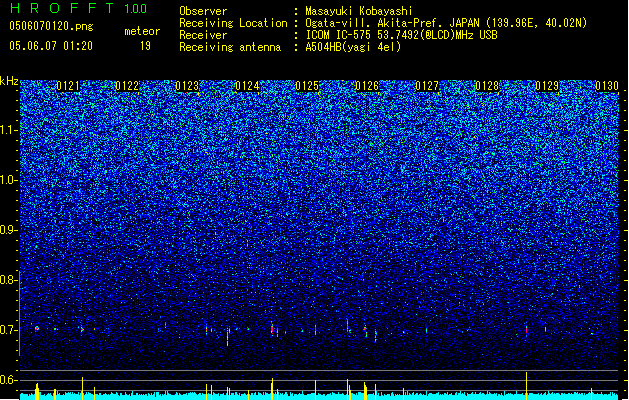Click the 0.8 kHz axis label
Screen dimensions: 629x400
click(x=8, y=280)
